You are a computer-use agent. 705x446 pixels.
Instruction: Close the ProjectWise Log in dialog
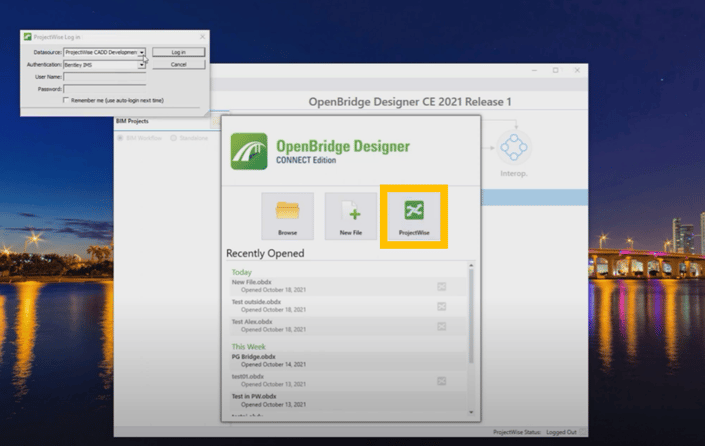pos(202,36)
